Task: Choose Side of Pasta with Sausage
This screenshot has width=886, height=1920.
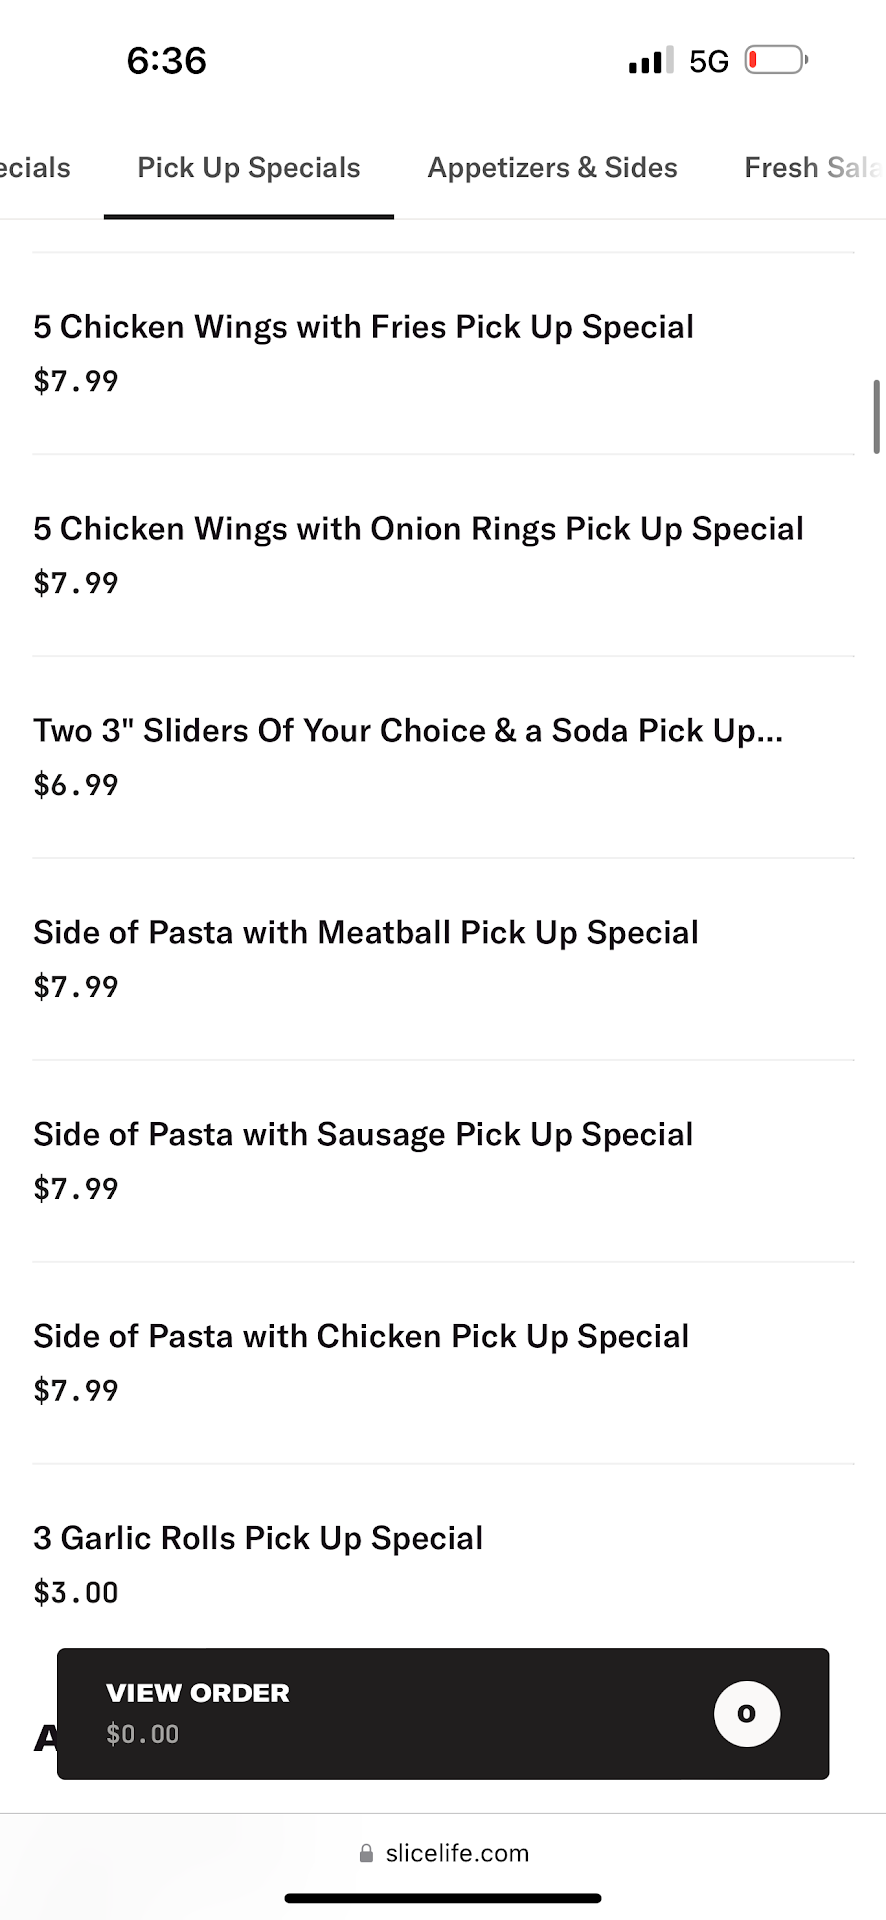Action: [x=363, y=1135]
